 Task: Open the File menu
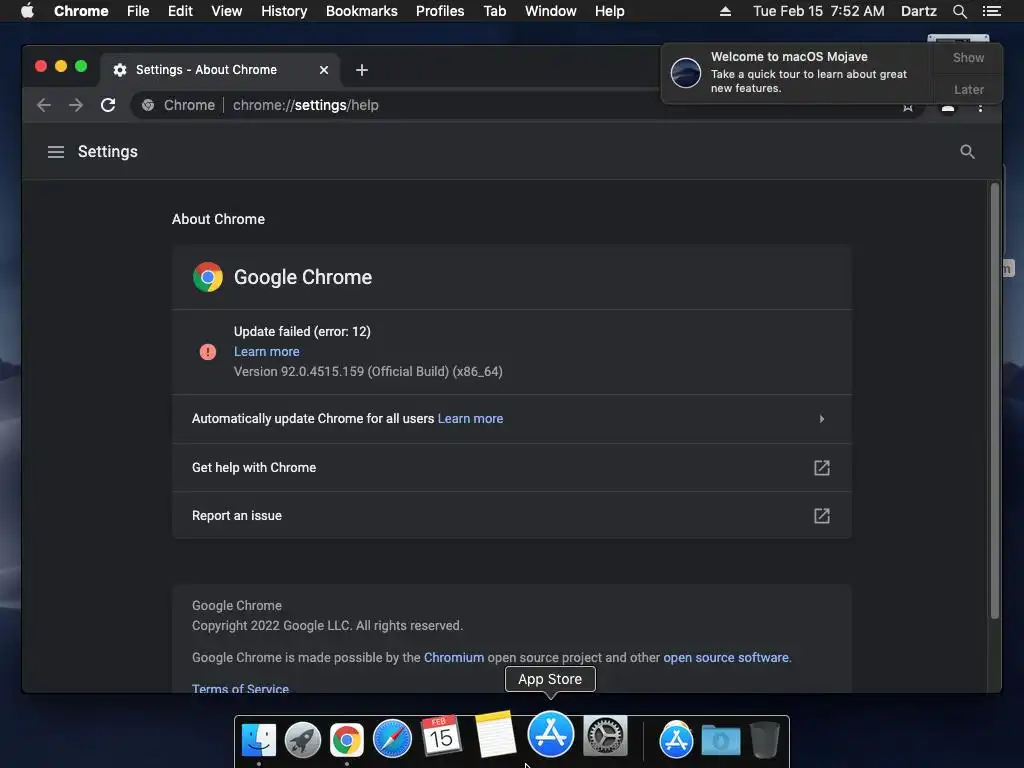(x=138, y=11)
